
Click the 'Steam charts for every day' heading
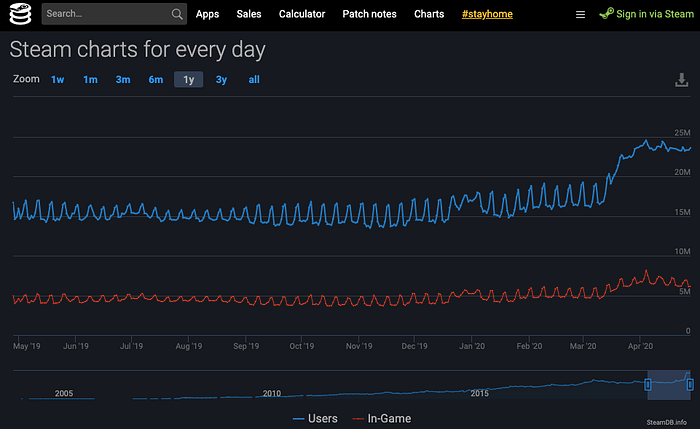(138, 49)
